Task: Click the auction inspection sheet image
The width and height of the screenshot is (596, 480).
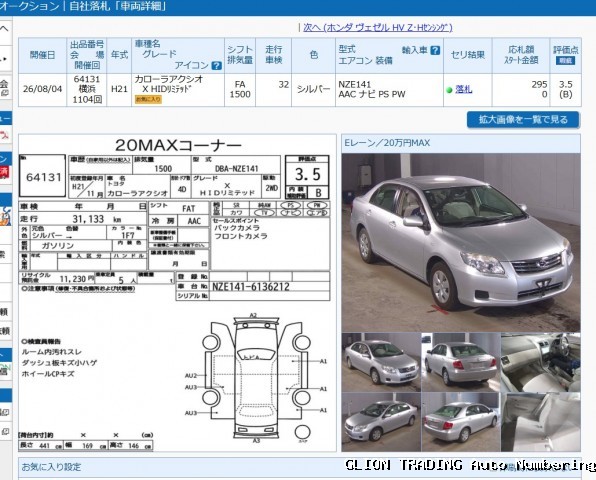Action: 177,293
